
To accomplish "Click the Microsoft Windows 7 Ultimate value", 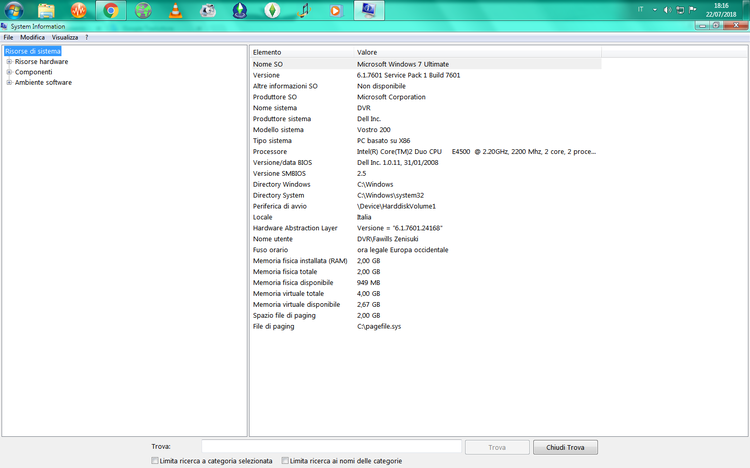I will click(x=403, y=64).
